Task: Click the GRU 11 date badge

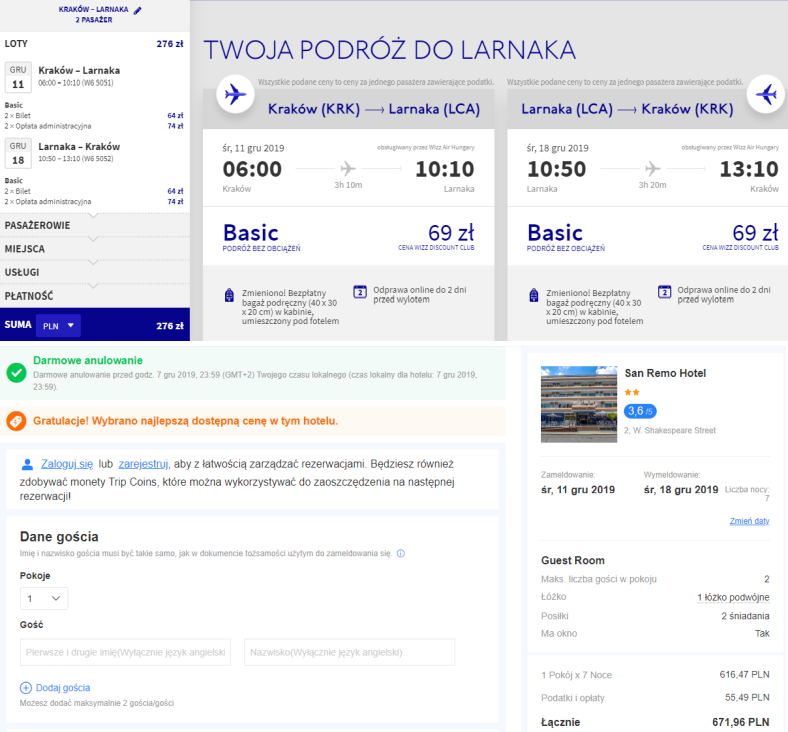Action: [18, 77]
